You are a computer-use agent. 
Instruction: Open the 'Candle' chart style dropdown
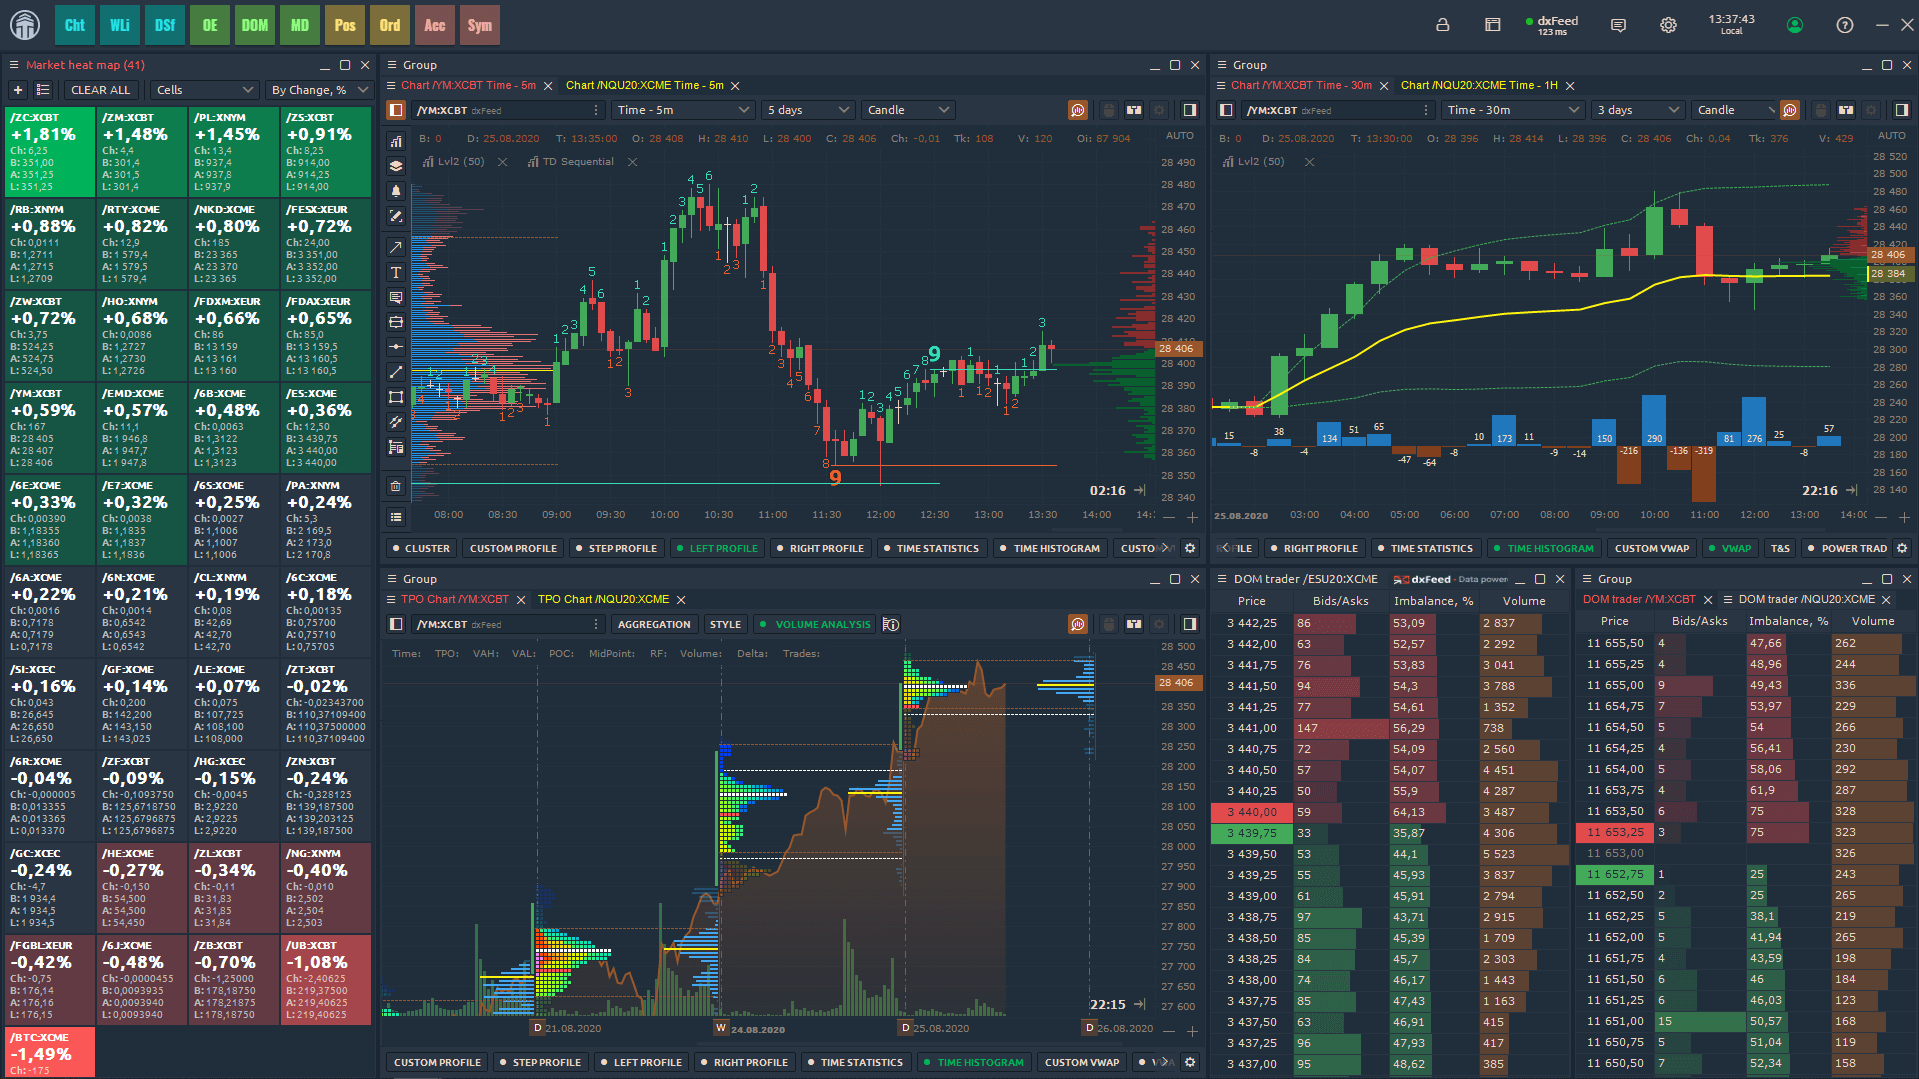[907, 110]
